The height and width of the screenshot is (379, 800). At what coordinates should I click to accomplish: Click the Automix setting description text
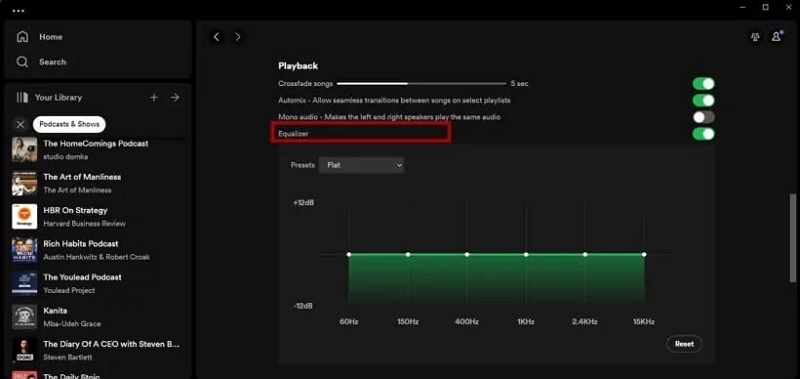pos(394,100)
